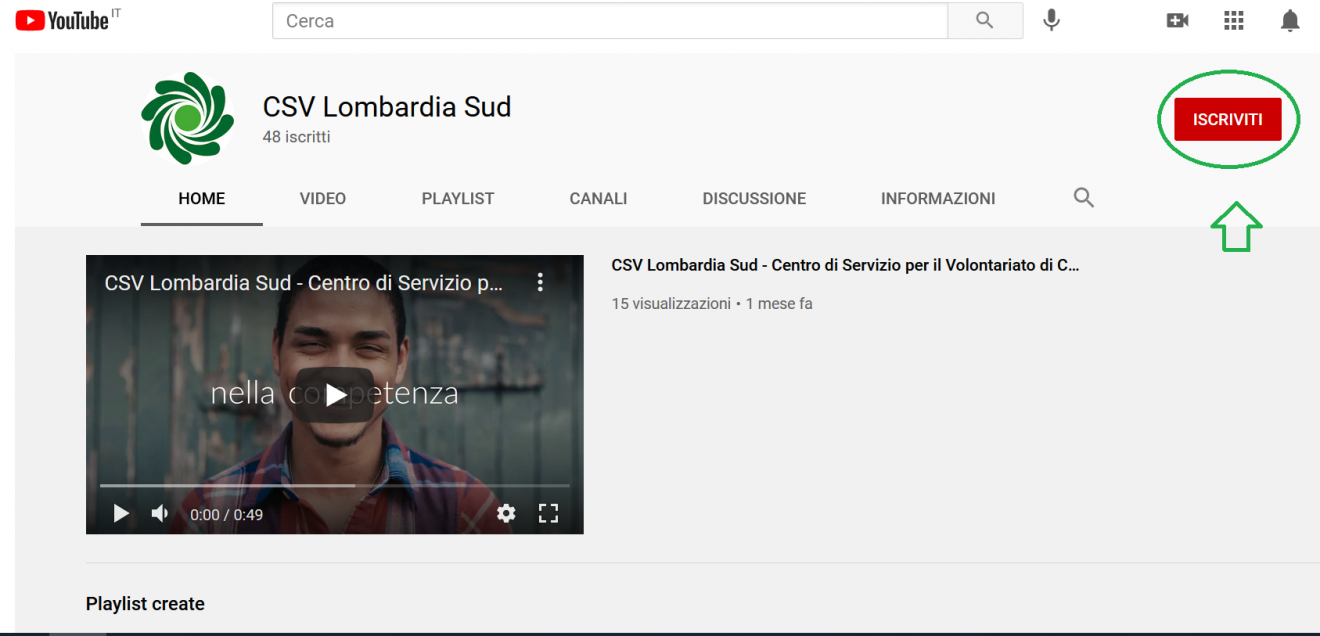
Task: Play video using large center play button
Action: (335, 395)
